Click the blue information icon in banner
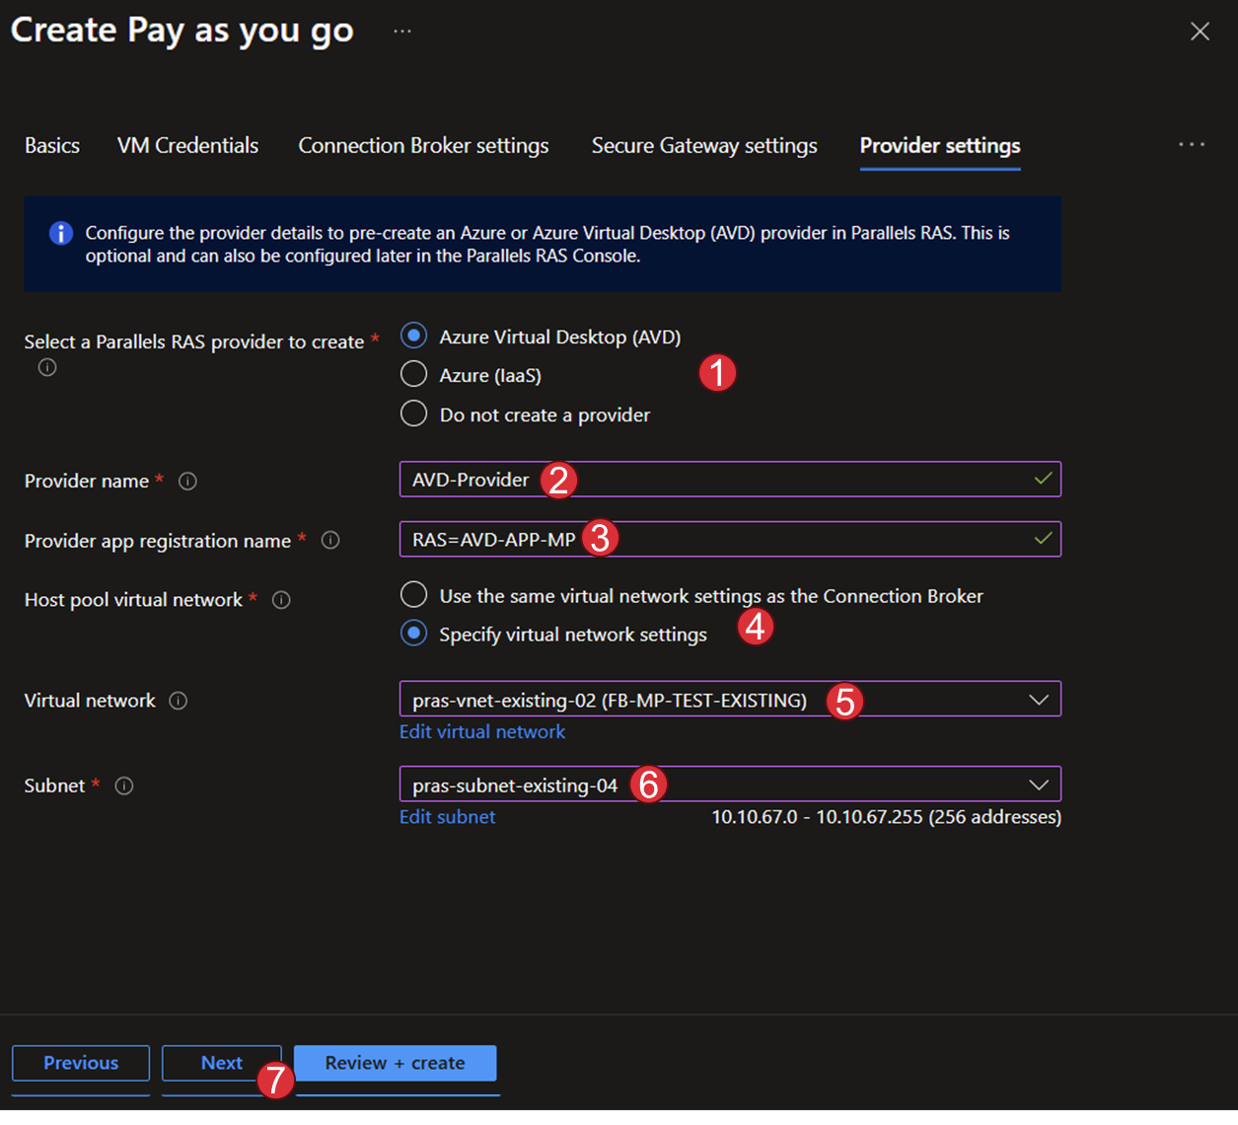 click(x=61, y=233)
